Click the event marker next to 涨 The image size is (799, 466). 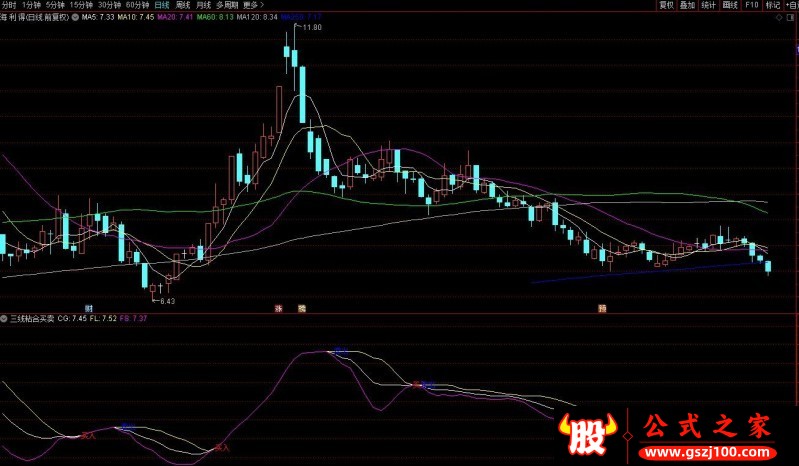pyautogui.click(x=302, y=309)
